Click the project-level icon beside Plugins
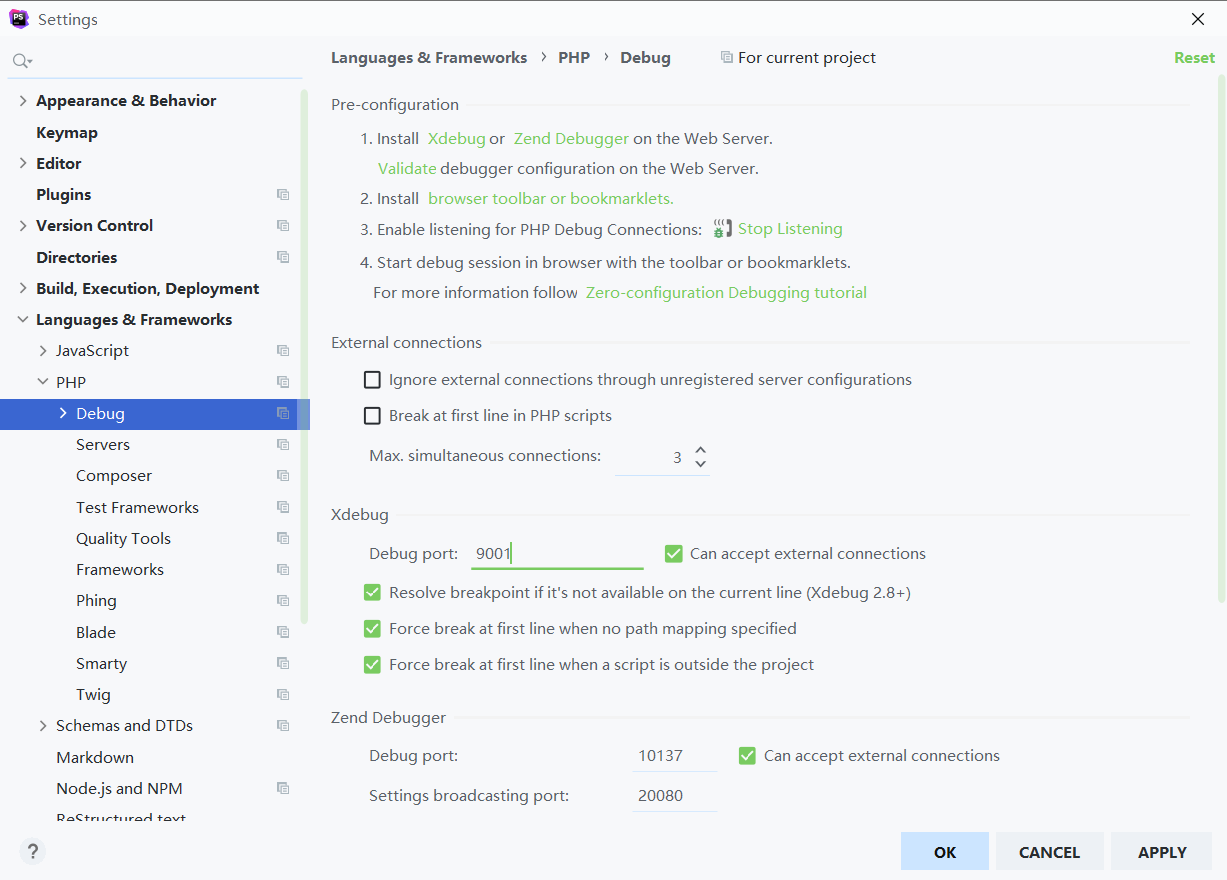This screenshot has width=1227, height=880. click(283, 195)
